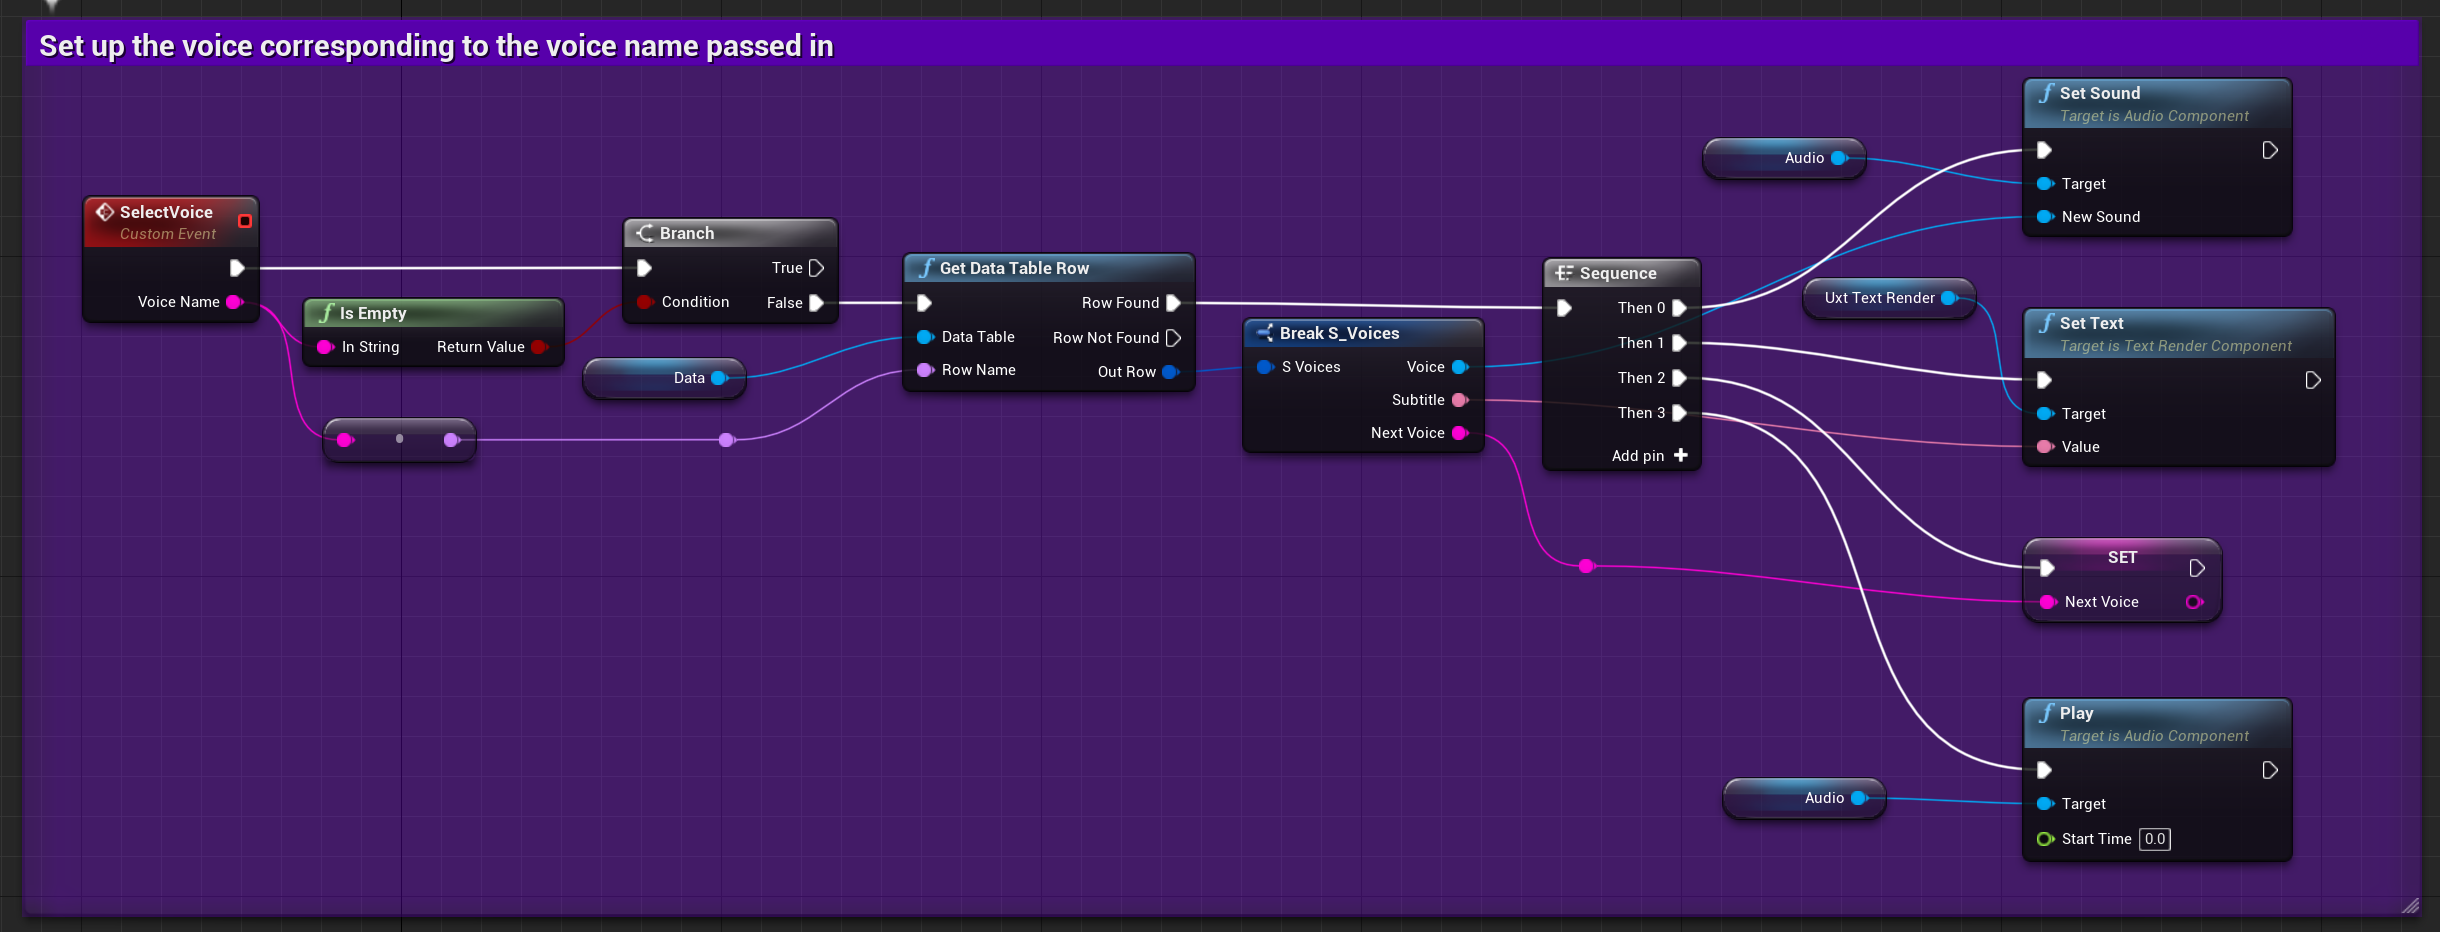This screenshot has width=2440, height=932.
Task: Click the magenta Next Voice reroute node
Action: click(1586, 566)
